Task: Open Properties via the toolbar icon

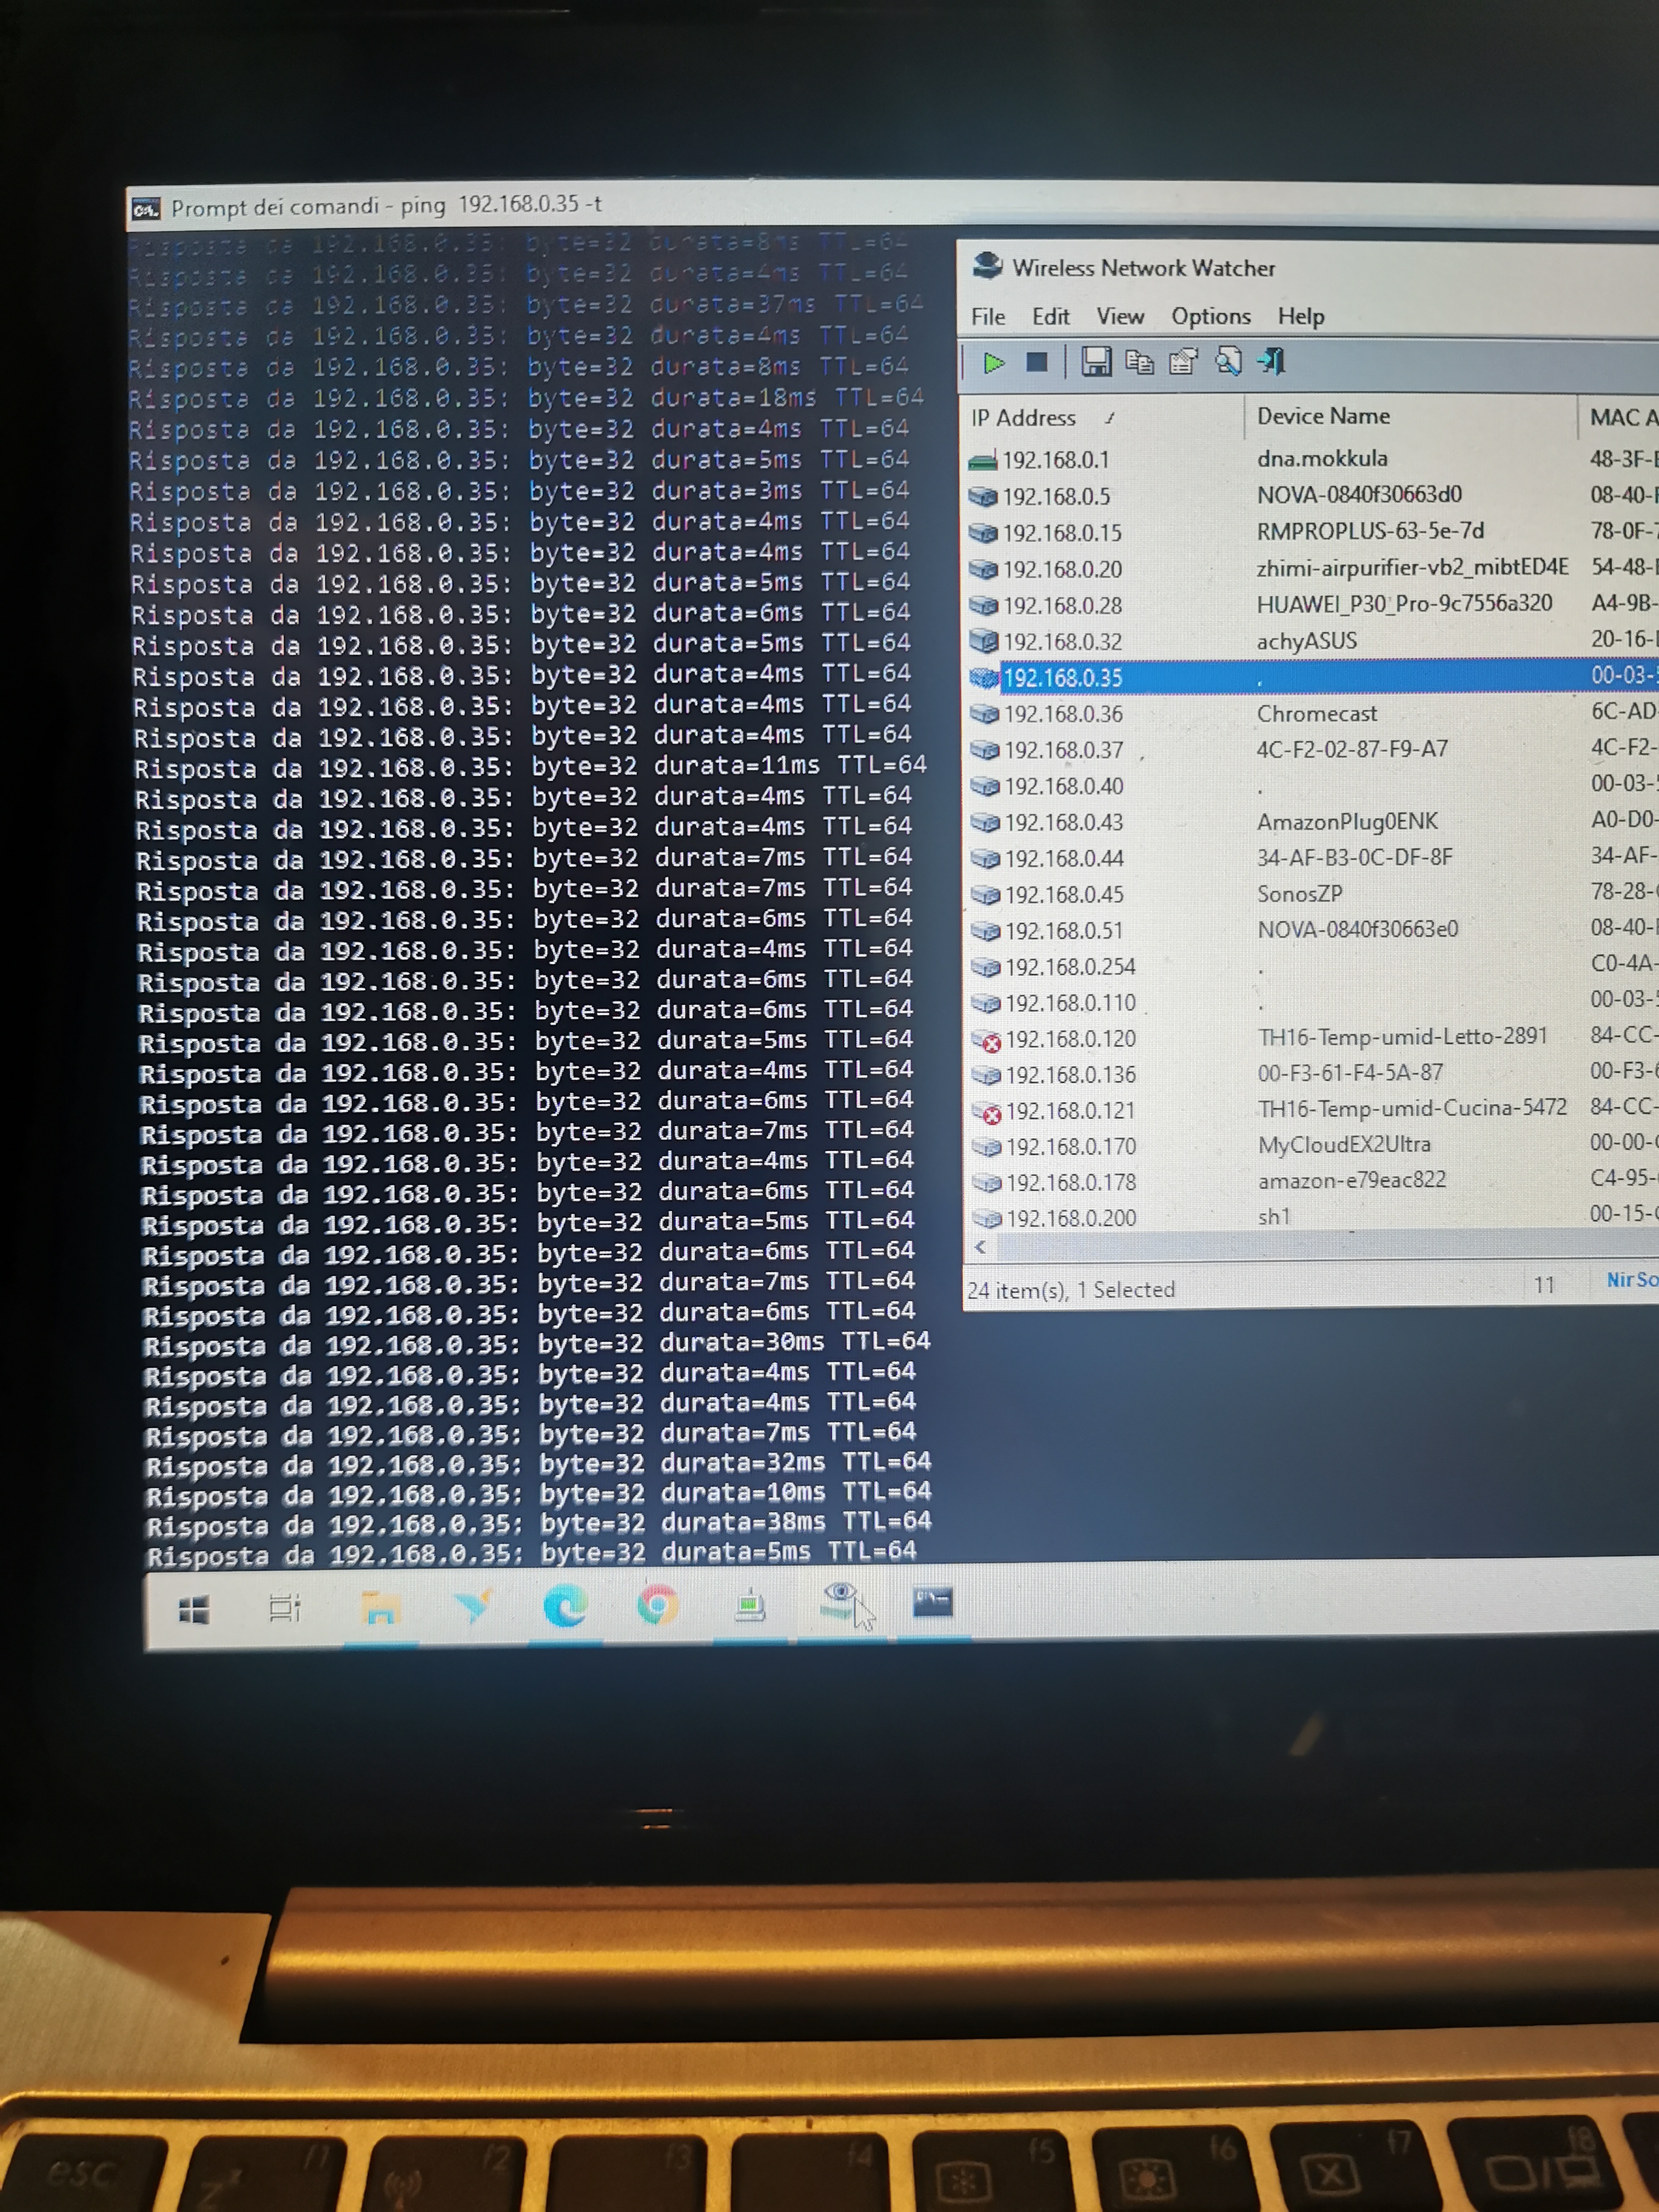Action: tap(1183, 362)
